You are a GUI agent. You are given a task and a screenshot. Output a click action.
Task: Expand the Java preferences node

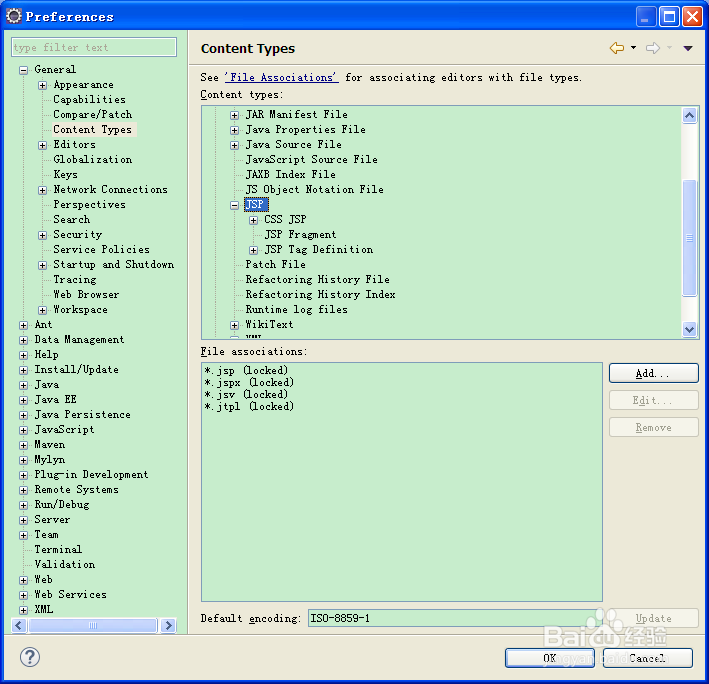coord(24,385)
